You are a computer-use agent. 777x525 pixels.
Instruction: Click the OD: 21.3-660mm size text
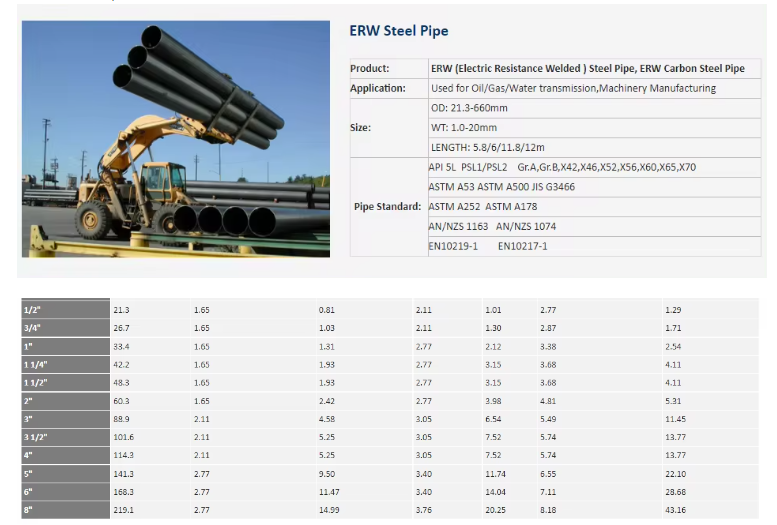click(x=469, y=108)
